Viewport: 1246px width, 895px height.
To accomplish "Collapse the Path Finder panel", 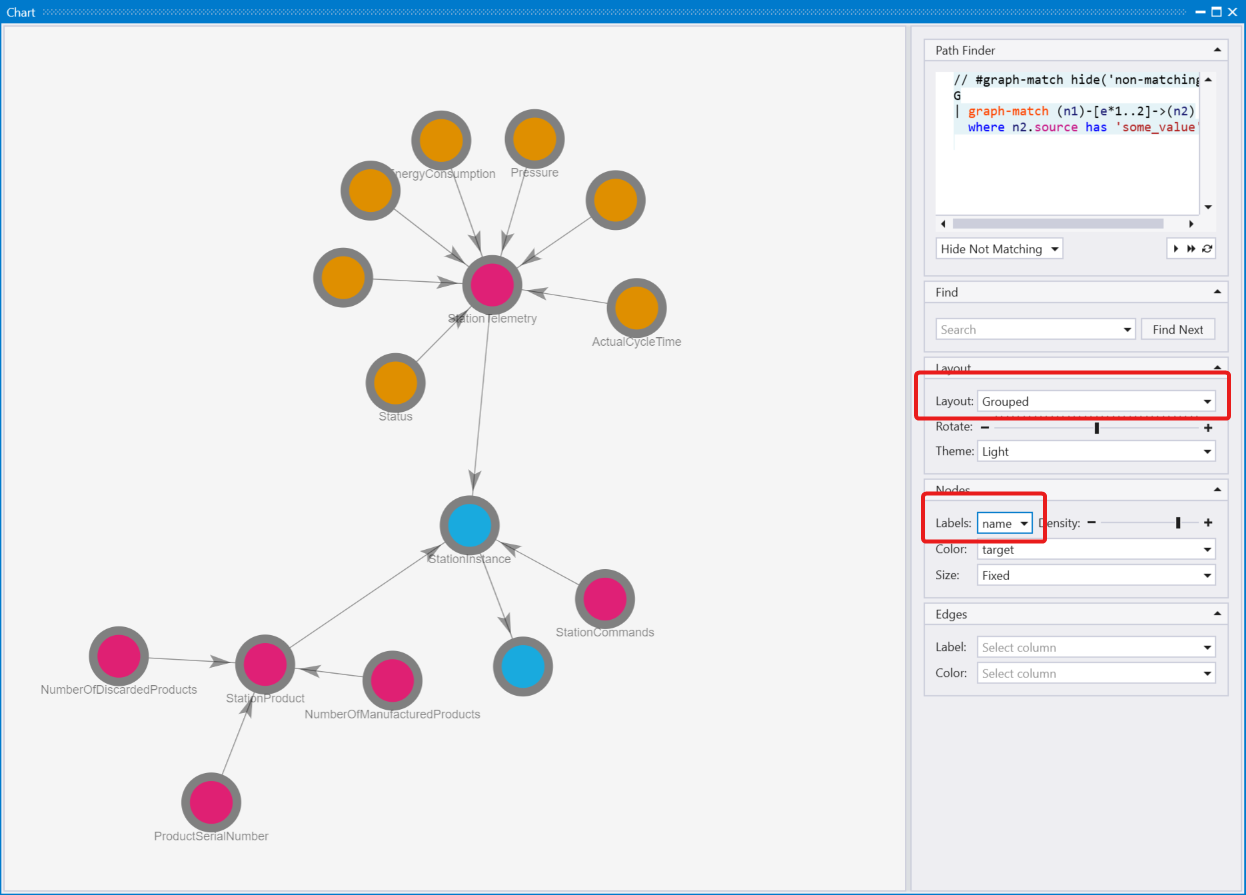I will [1217, 50].
